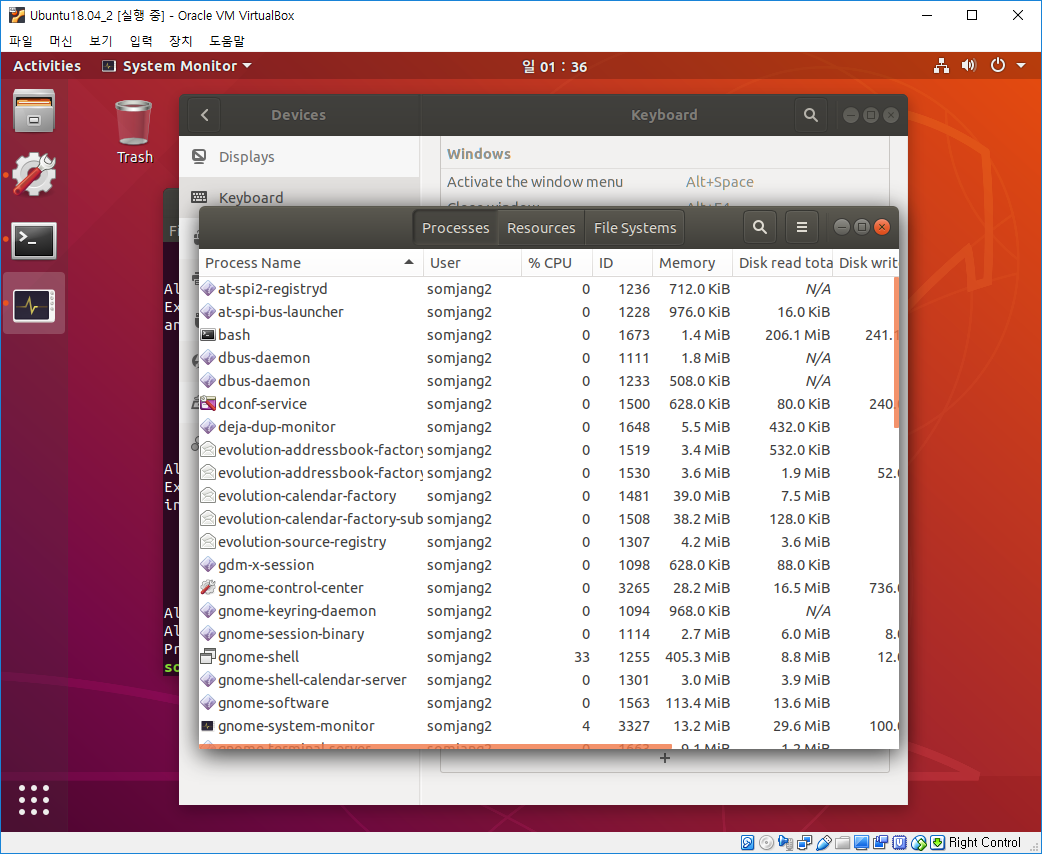Go back using Settings back arrow

(205, 115)
